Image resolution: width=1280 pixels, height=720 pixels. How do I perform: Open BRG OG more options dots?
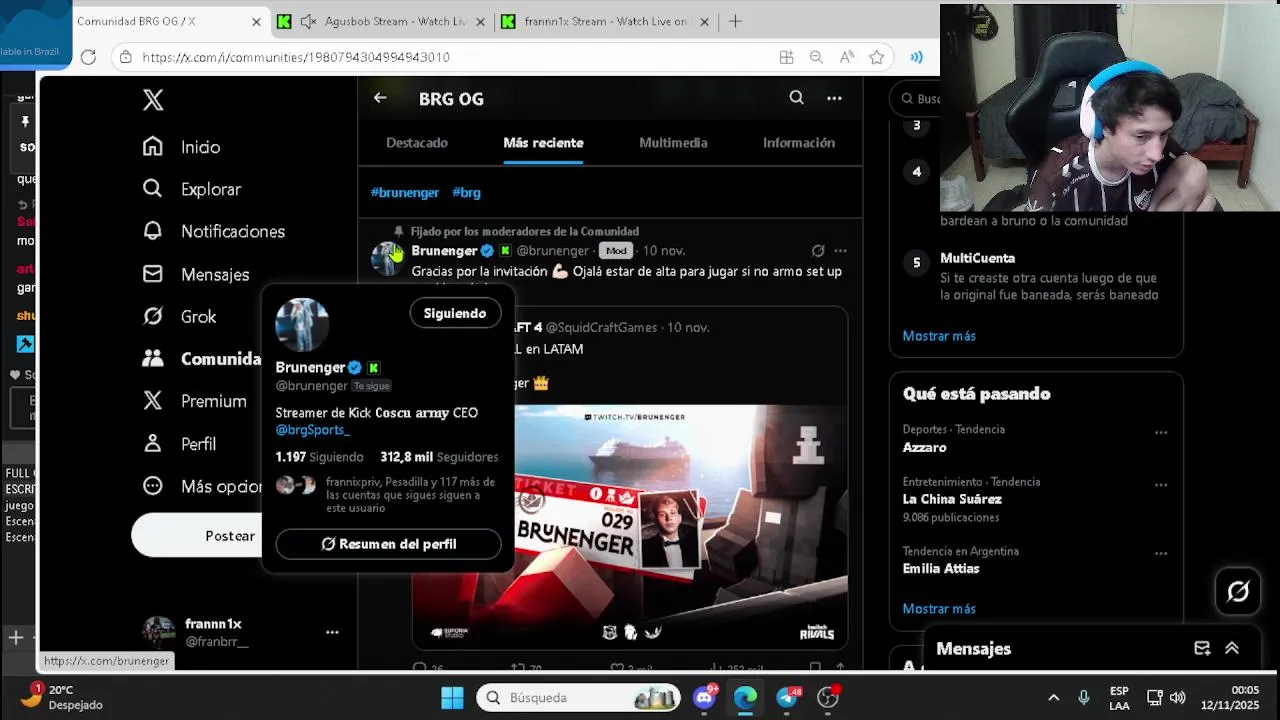click(x=834, y=98)
